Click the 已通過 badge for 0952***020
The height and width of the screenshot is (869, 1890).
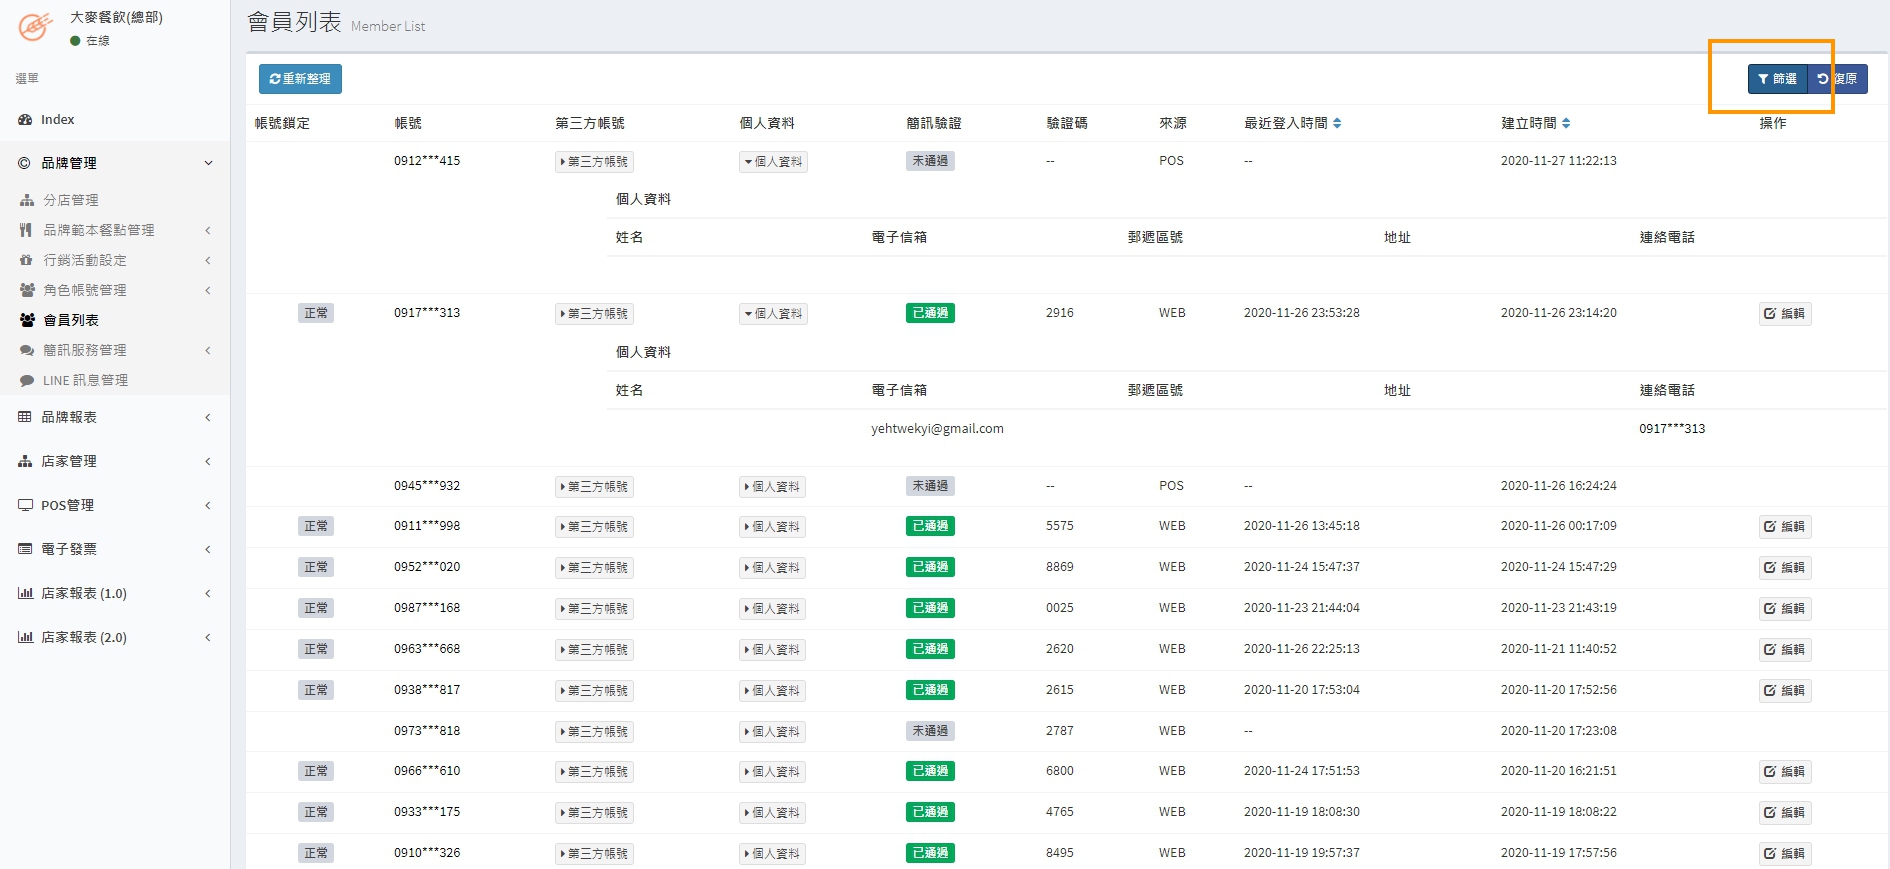pyautogui.click(x=930, y=567)
